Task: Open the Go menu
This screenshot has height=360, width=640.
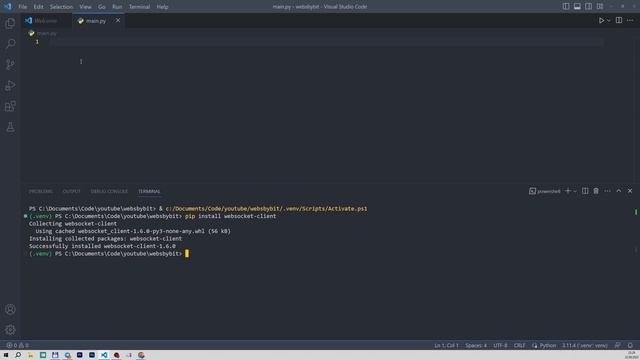Action: 102,7
